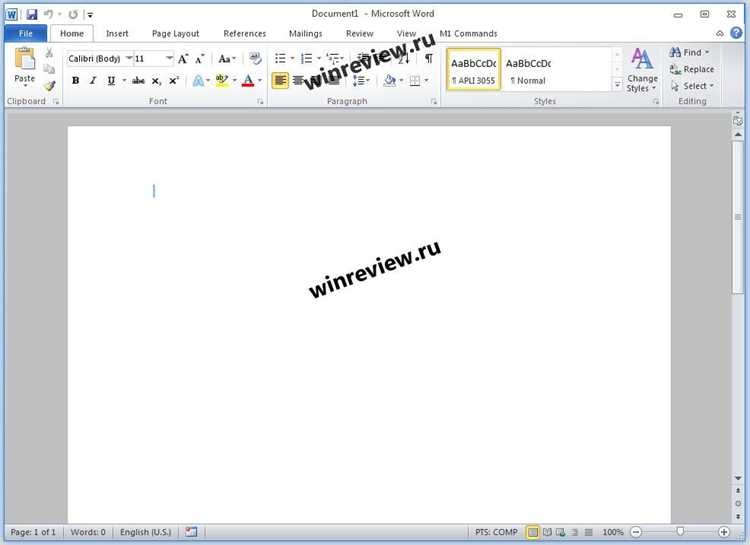Open the Change Case Aa dropdown
This screenshot has height=545, width=750.
click(227, 59)
